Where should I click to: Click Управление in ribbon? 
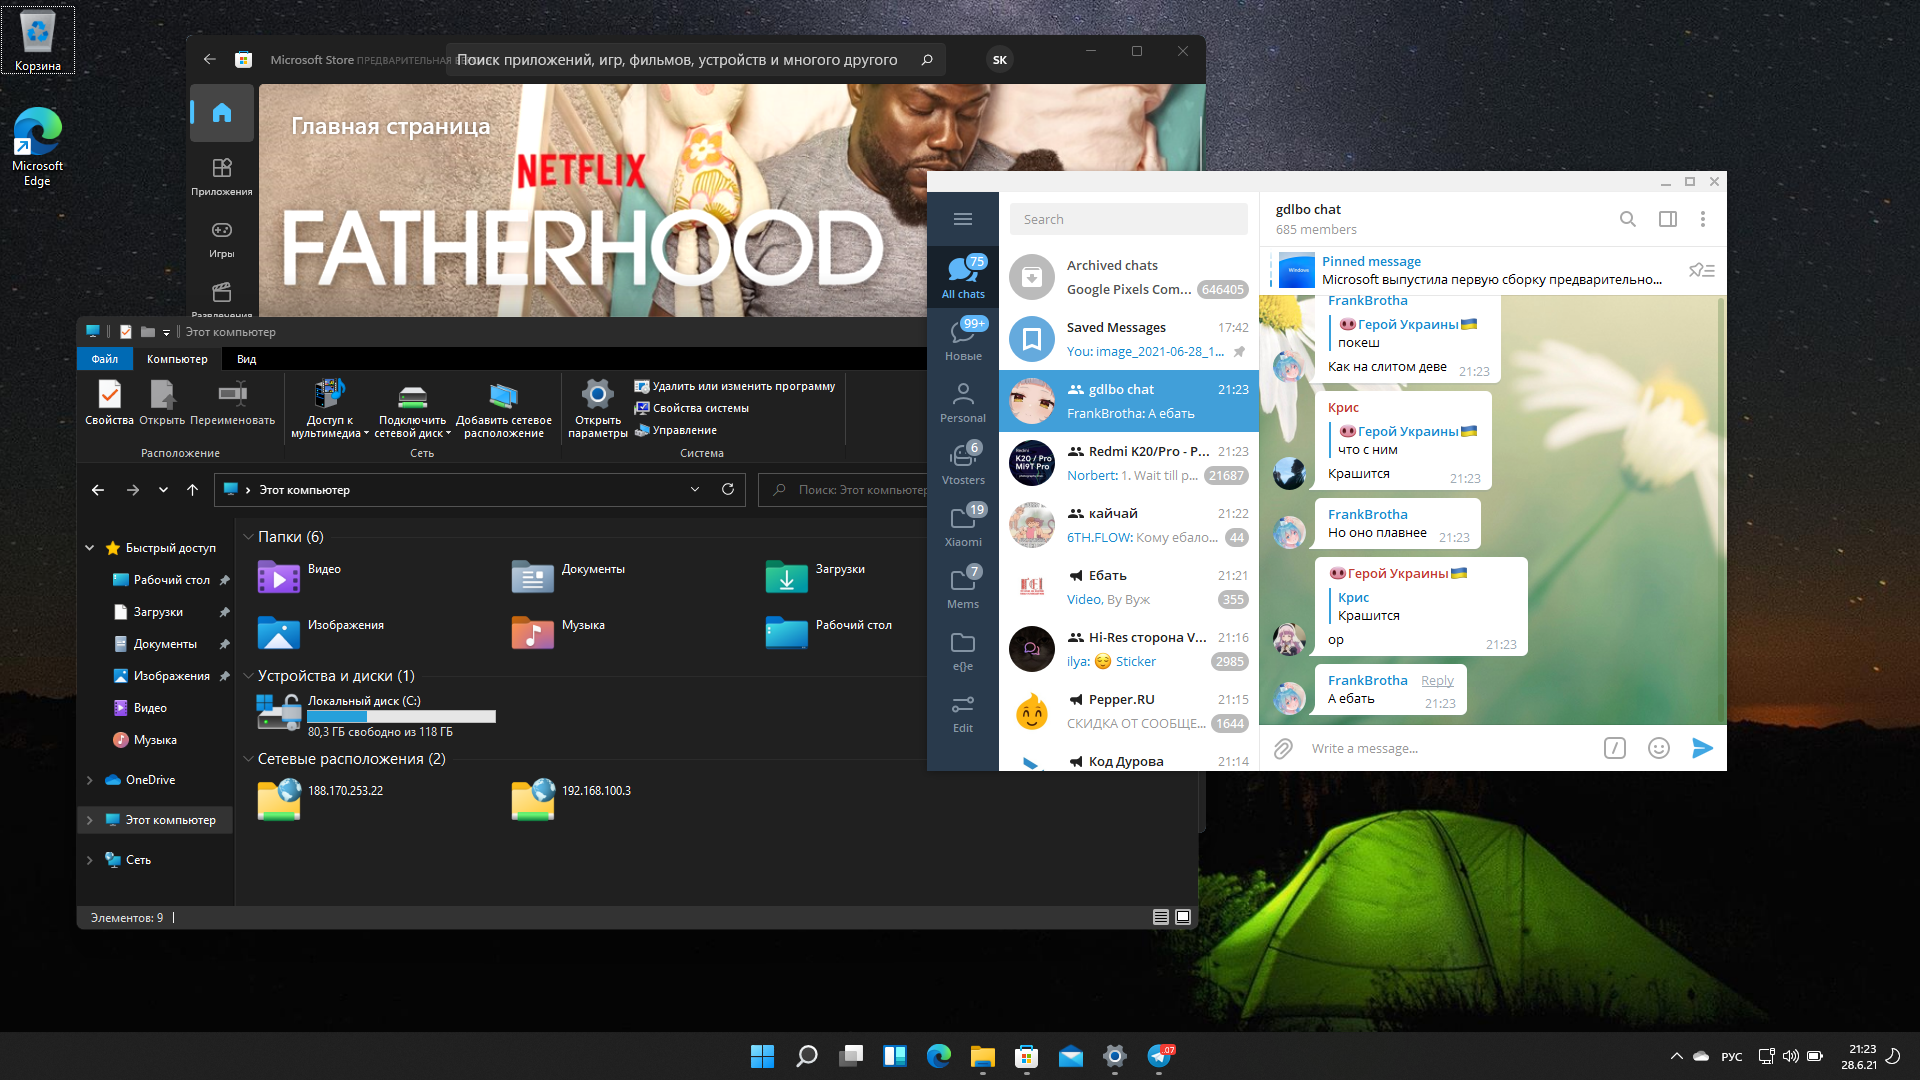[x=676, y=430]
